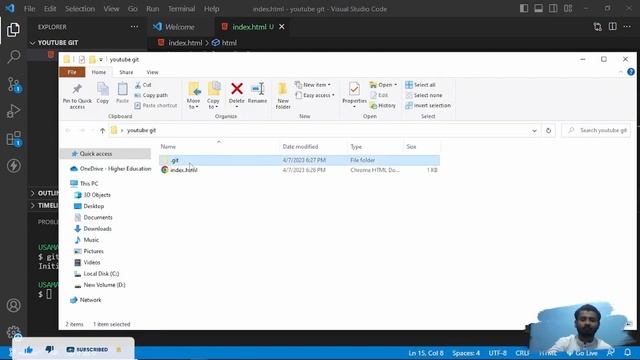Click Select all in the ribbon

(x=420, y=85)
